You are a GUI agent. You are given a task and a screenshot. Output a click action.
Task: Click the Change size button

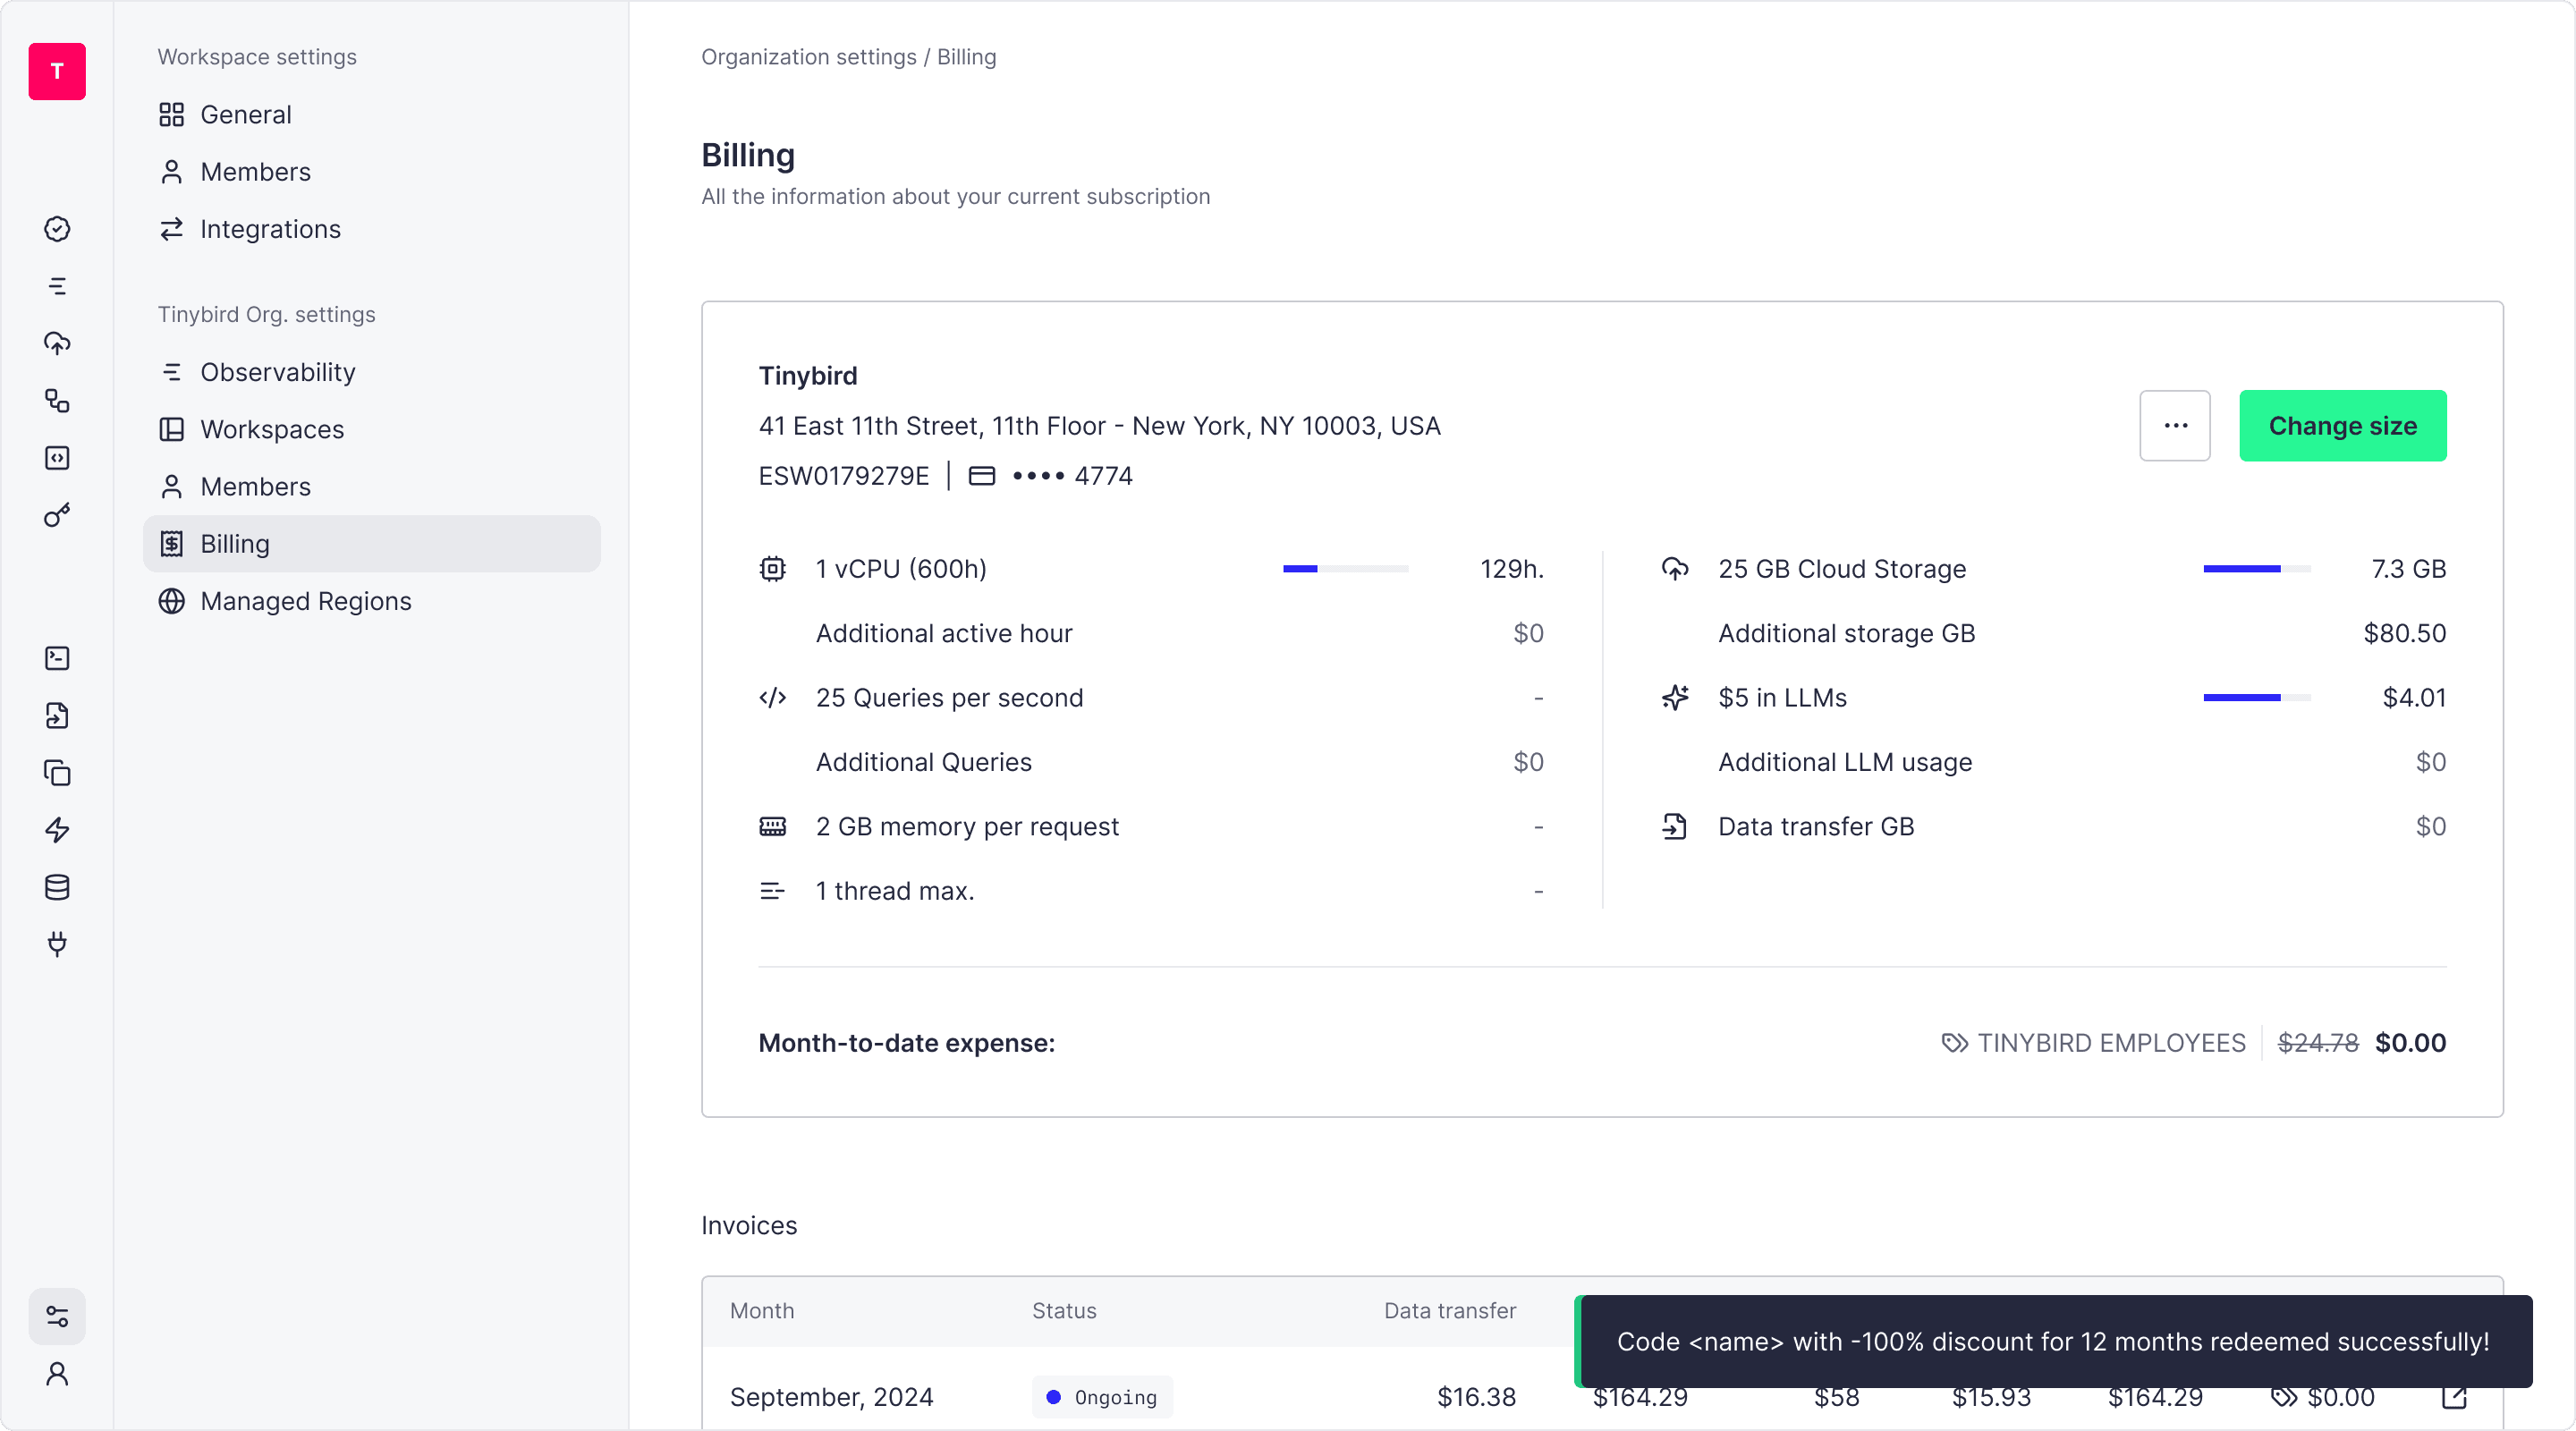tap(2342, 426)
